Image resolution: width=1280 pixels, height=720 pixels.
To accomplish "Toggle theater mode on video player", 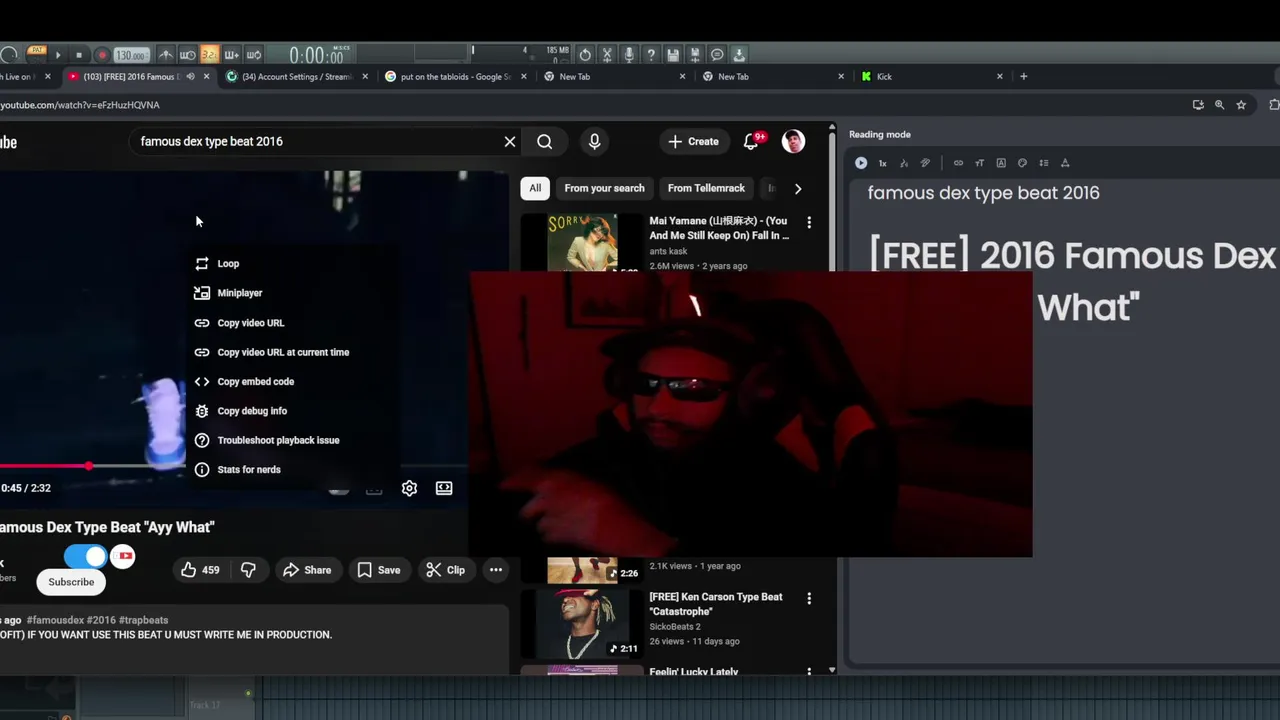I will [x=444, y=488].
